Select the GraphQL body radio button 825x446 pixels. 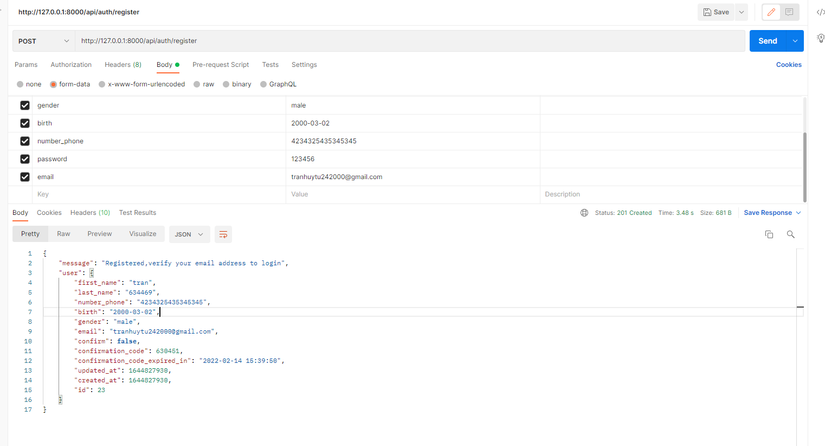pyautogui.click(x=264, y=84)
